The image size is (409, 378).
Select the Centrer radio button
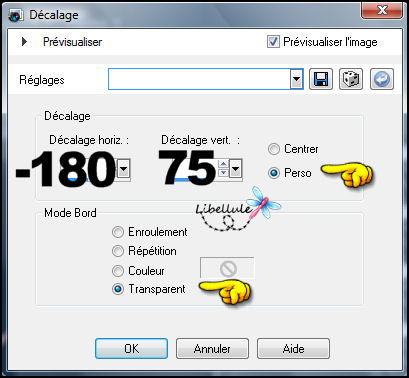[274, 149]
